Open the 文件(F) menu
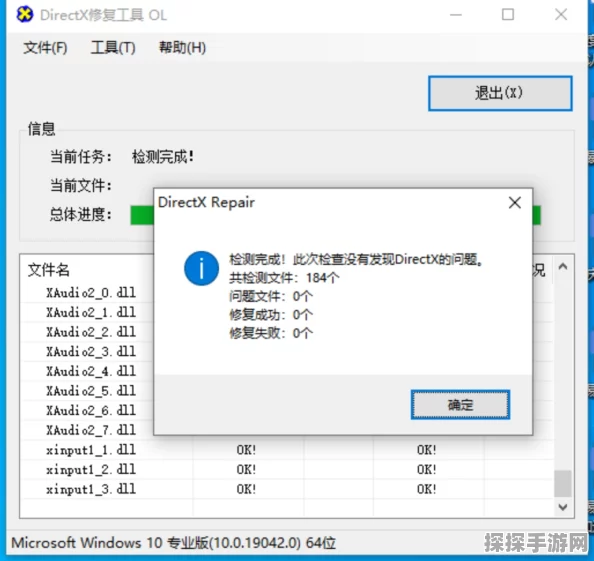This screenshot has width=594, height=561. 45,48
